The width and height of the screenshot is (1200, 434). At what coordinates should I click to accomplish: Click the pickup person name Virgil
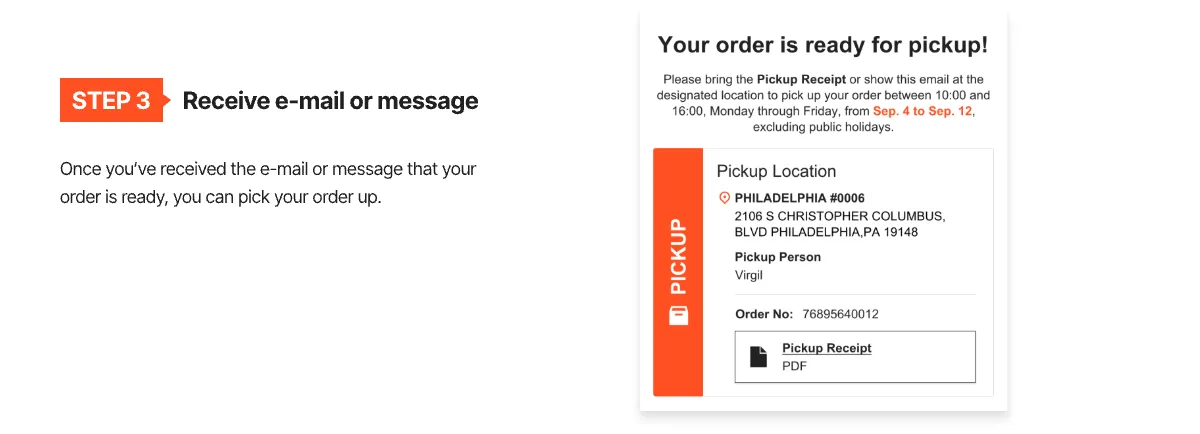[750, 275]
